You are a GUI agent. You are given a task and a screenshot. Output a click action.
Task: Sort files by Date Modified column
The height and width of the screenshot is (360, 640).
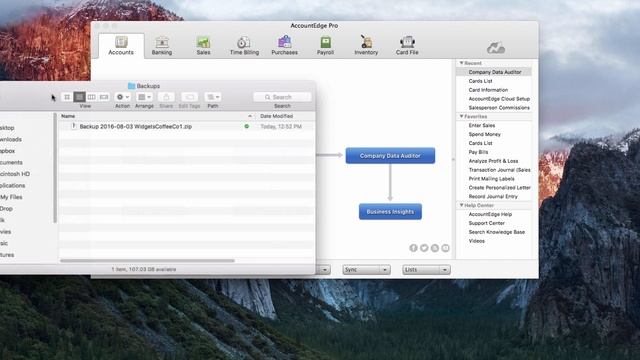pos(276,116)
